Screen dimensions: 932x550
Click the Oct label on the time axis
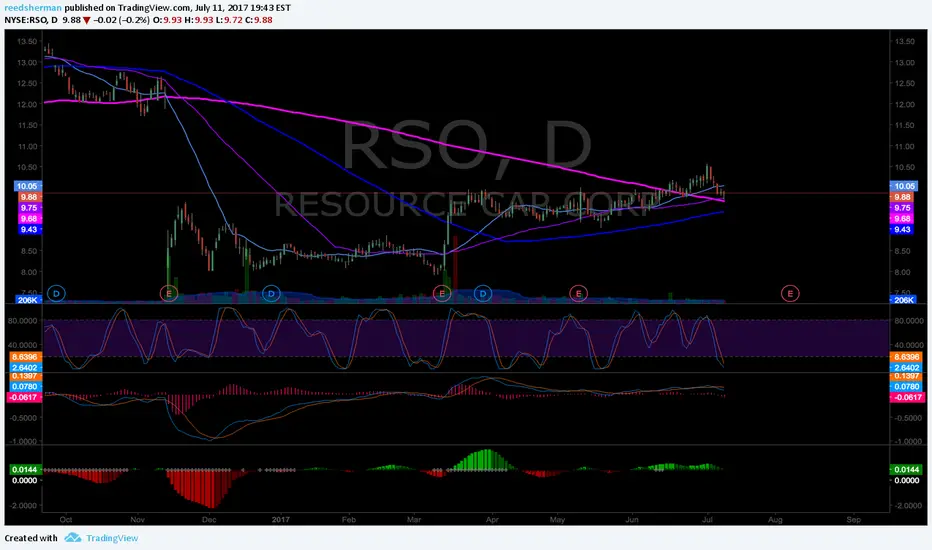coord(66,519)
